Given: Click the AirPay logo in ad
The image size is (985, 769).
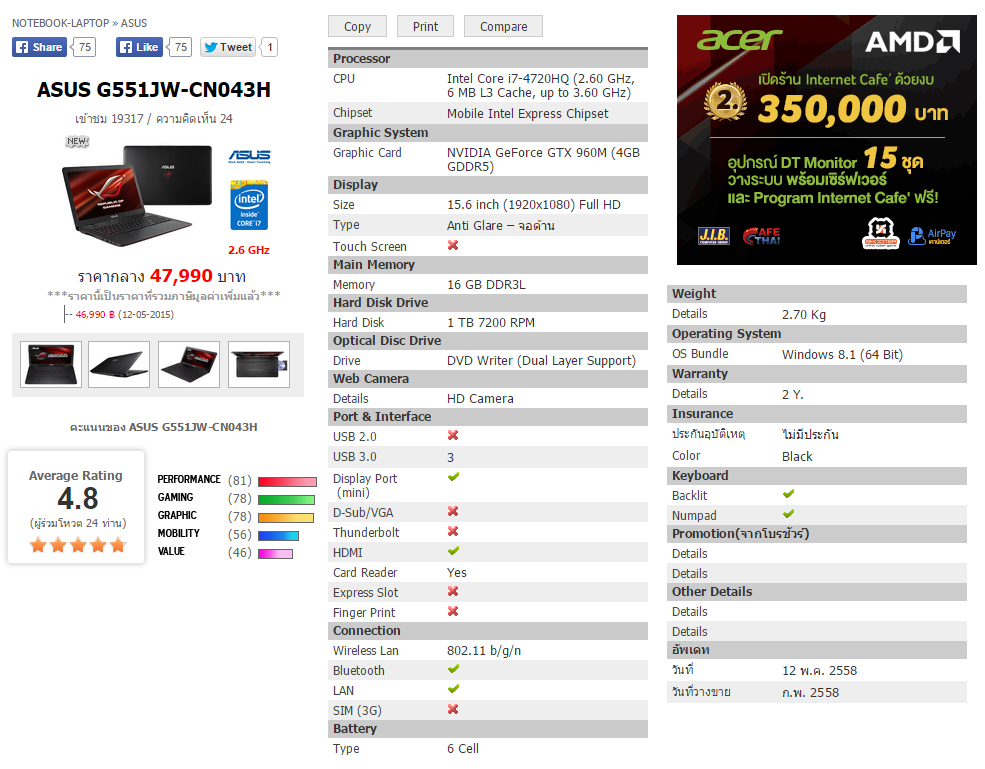Looking at the screenshot, I should [x=933, y=236].
